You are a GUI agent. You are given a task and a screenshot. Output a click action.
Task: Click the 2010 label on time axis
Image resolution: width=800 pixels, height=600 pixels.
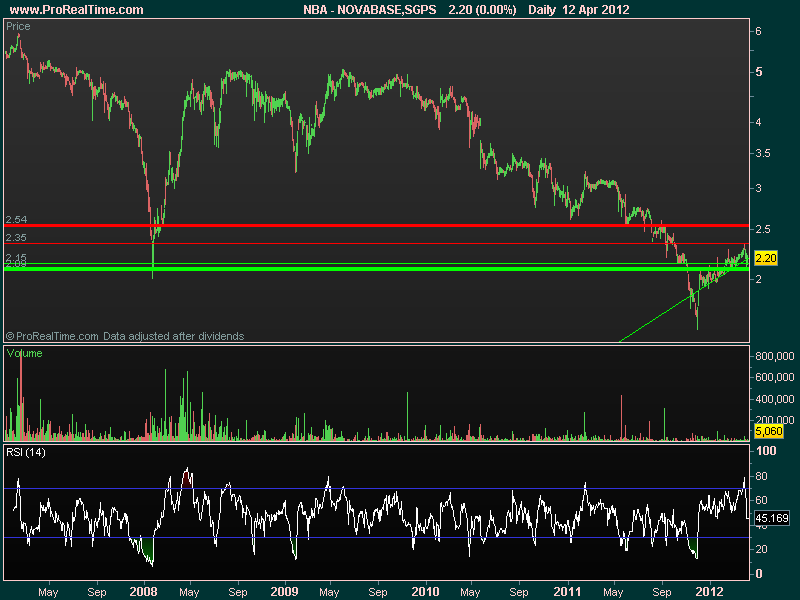point(425,591)
